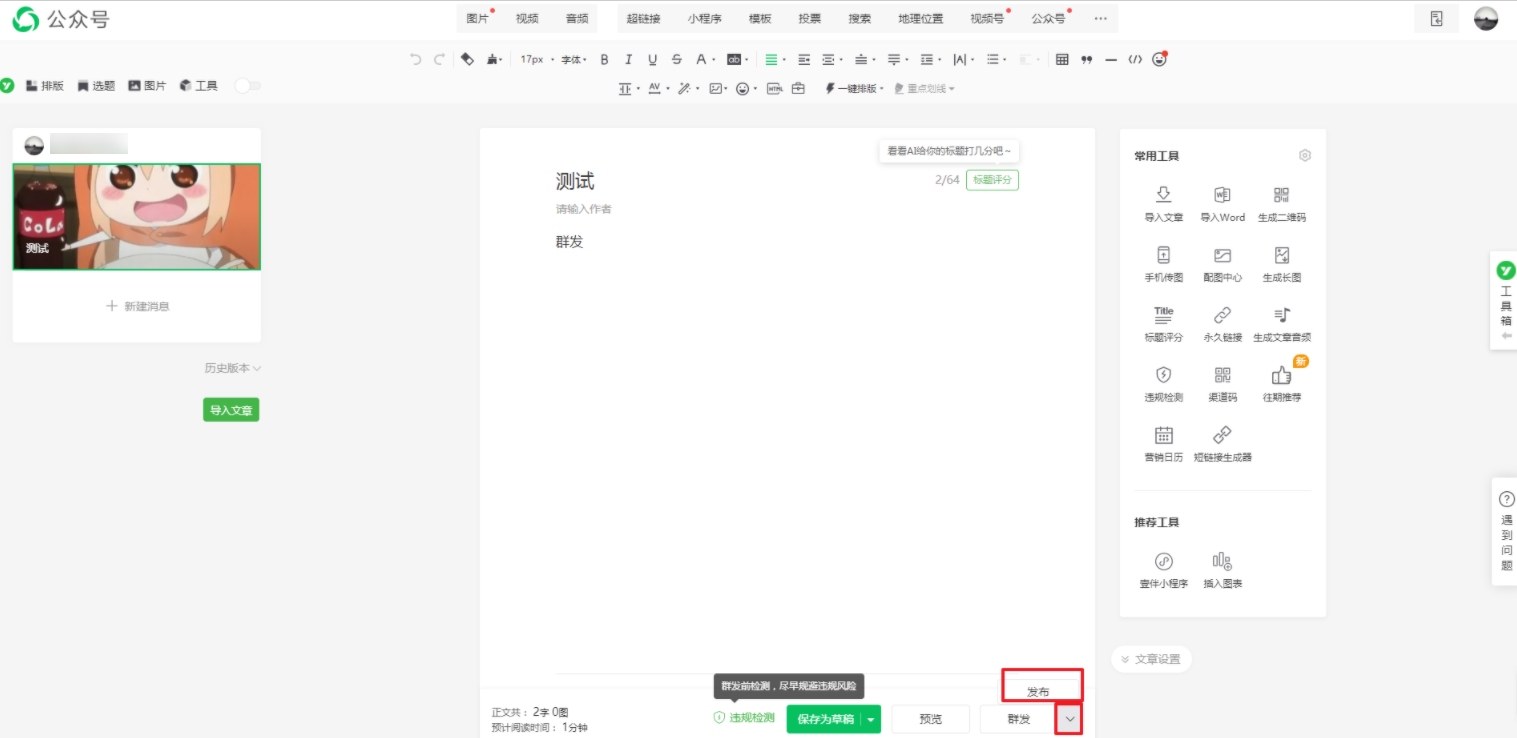Open 永久链接 tool

1222,324
